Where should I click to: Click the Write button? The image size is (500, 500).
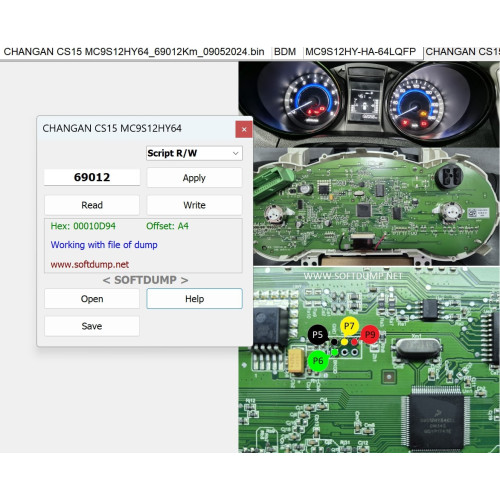click(x=194, y=205)
